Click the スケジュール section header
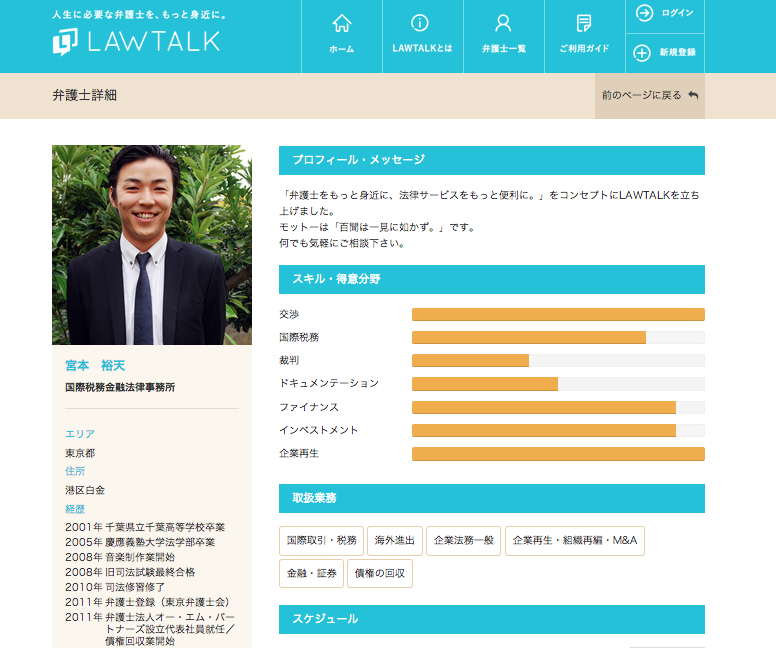776x648 pixels. point(492,619)
